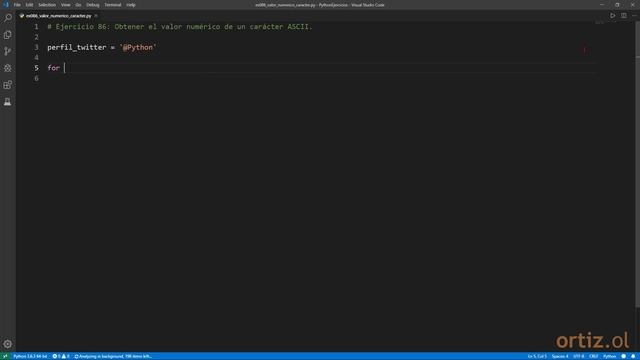The width and height of the screenshot is (640, 360).
Task: Open the Explorer files panel
Action: 7,35
